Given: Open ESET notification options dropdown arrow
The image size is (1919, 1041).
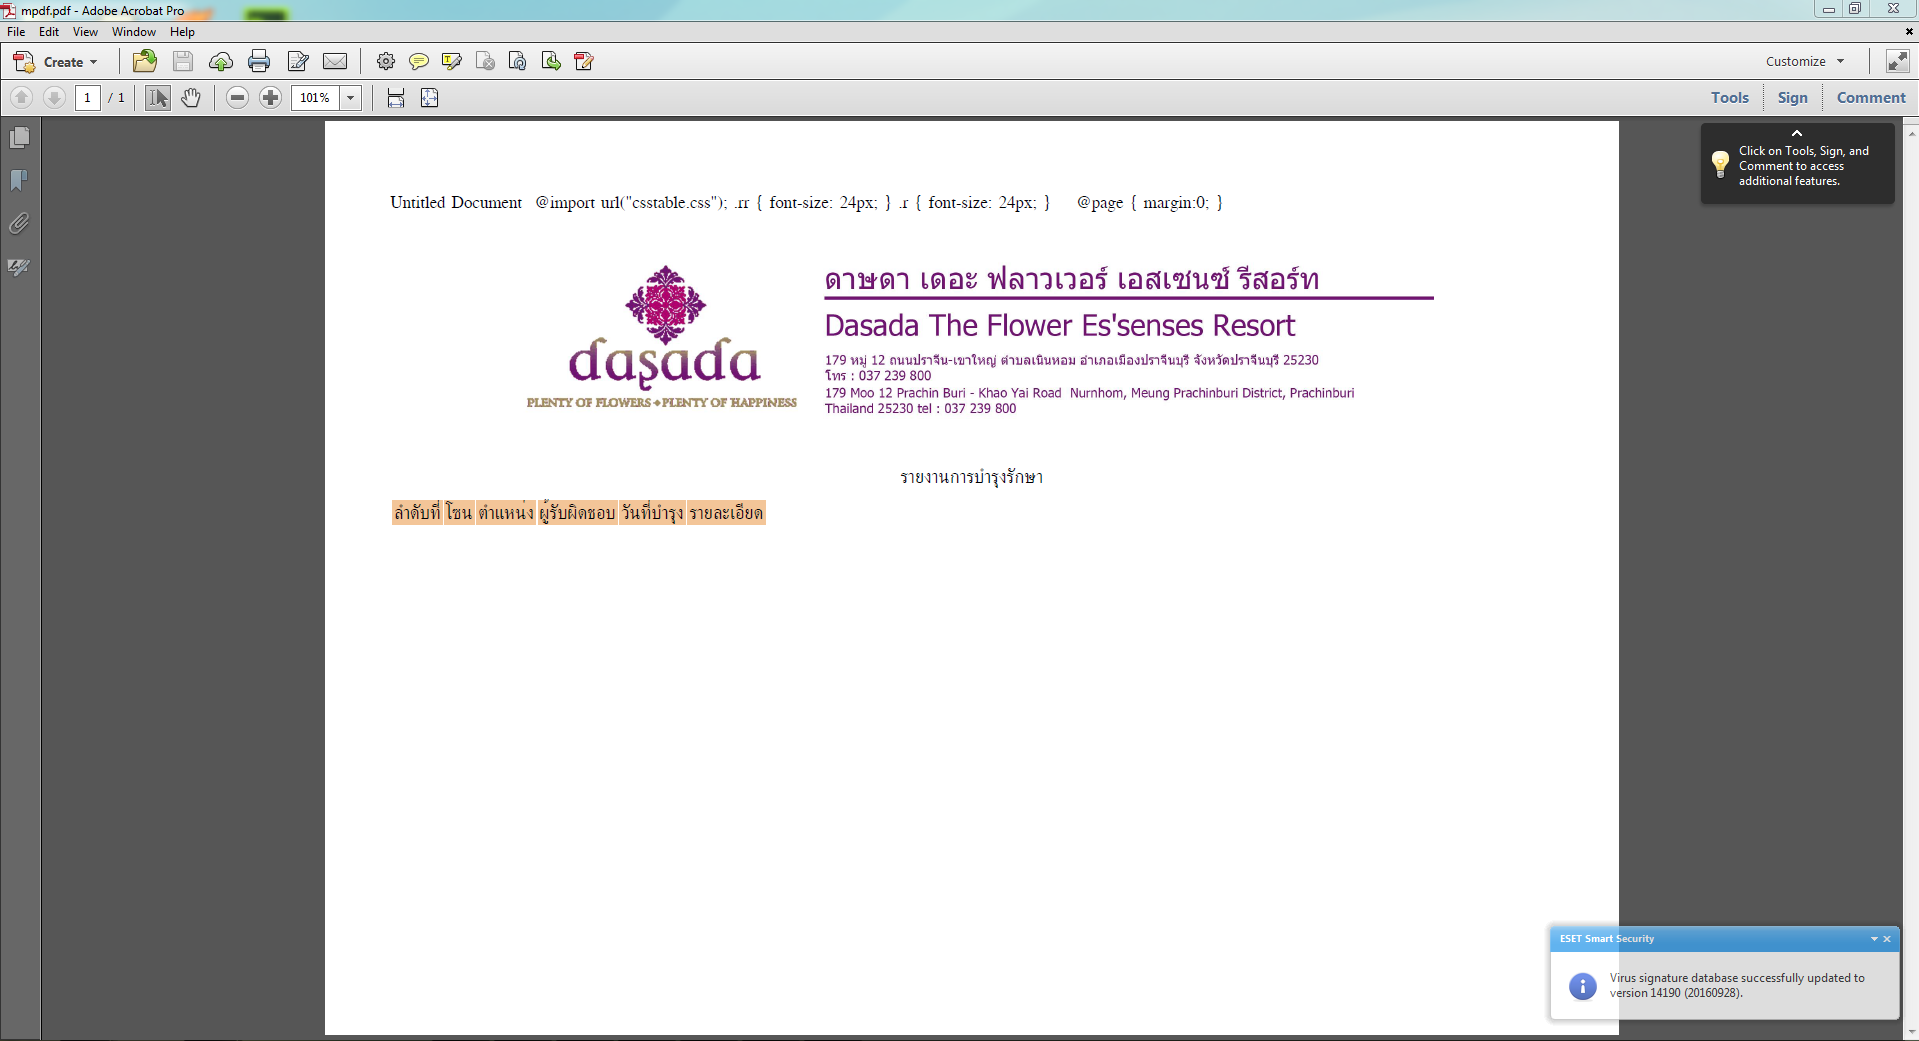Looking at the screenshot, I should coord(1874,939).
